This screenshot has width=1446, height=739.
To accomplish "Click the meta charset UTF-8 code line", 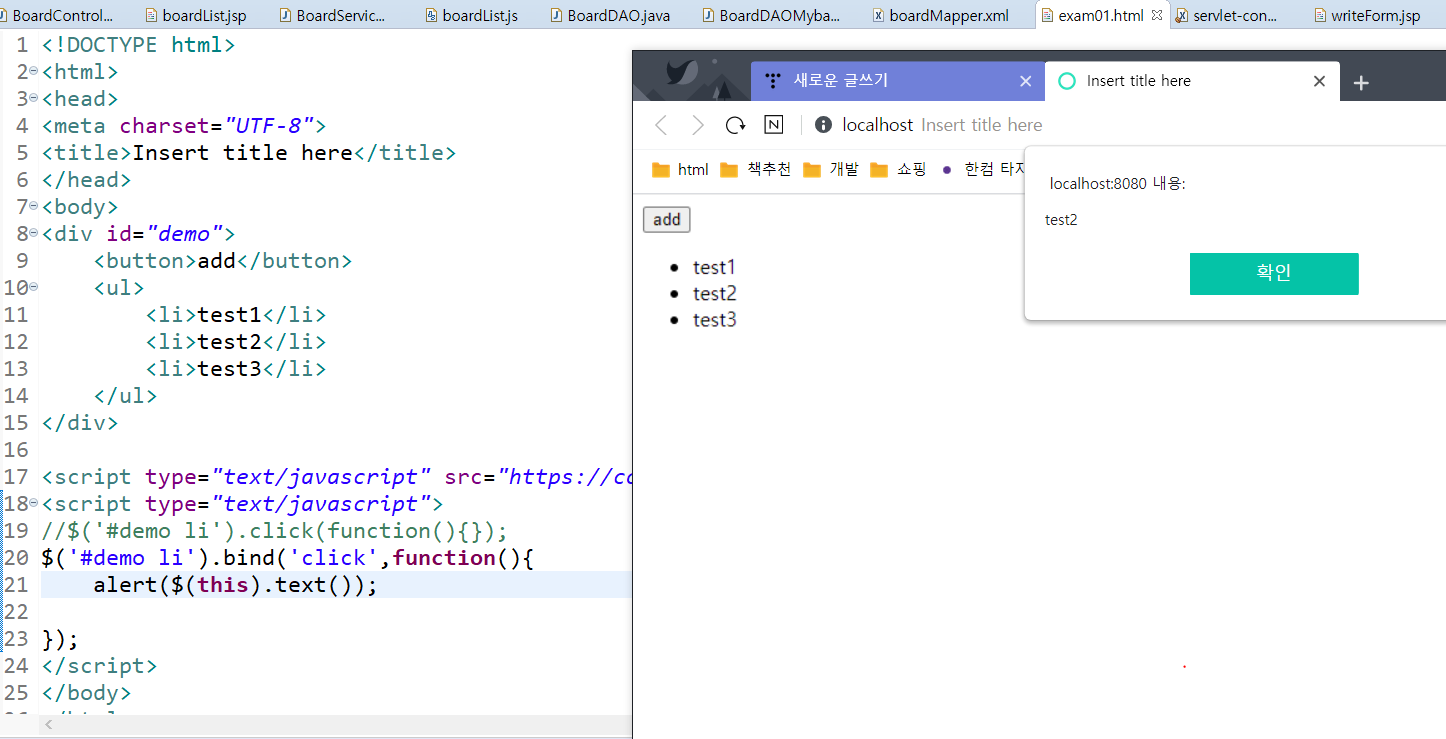I will 184,126.
